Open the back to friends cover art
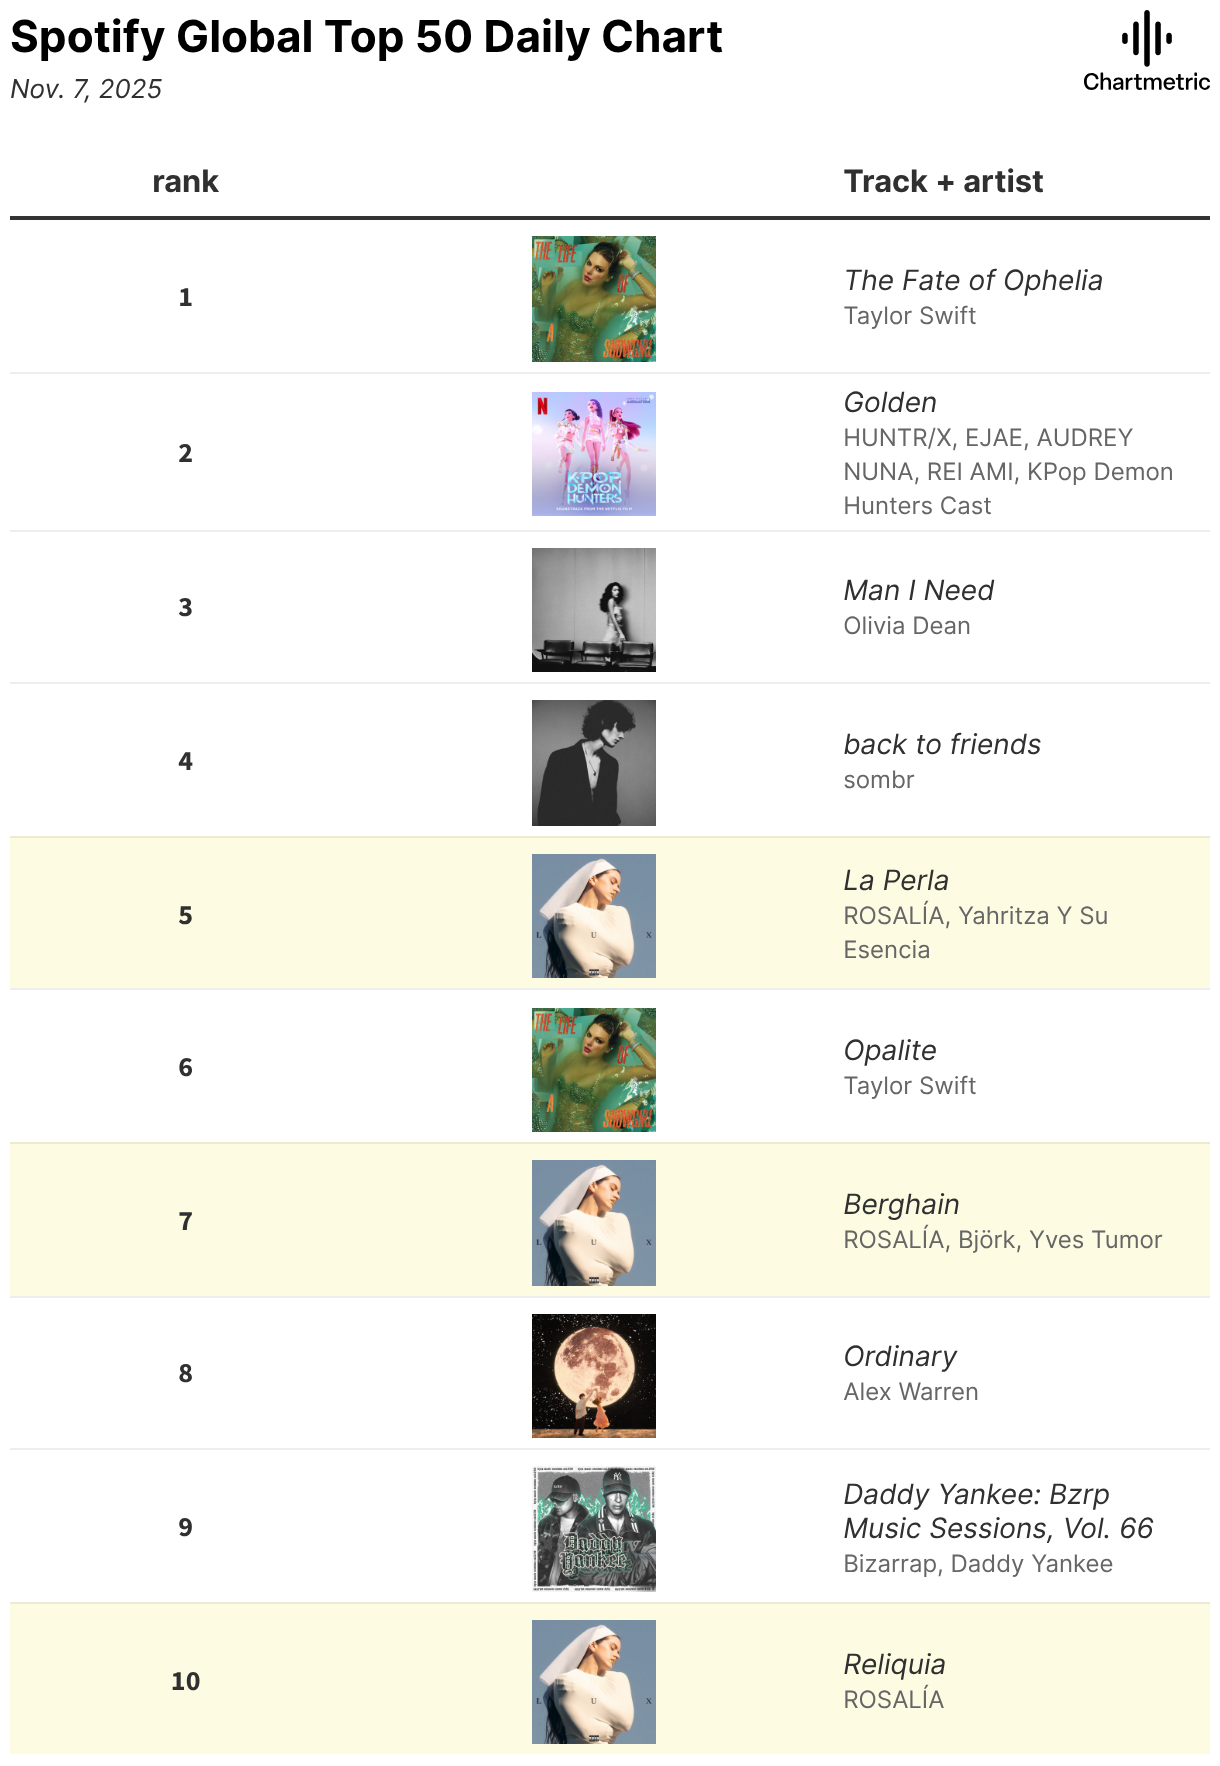 (594, 763)
